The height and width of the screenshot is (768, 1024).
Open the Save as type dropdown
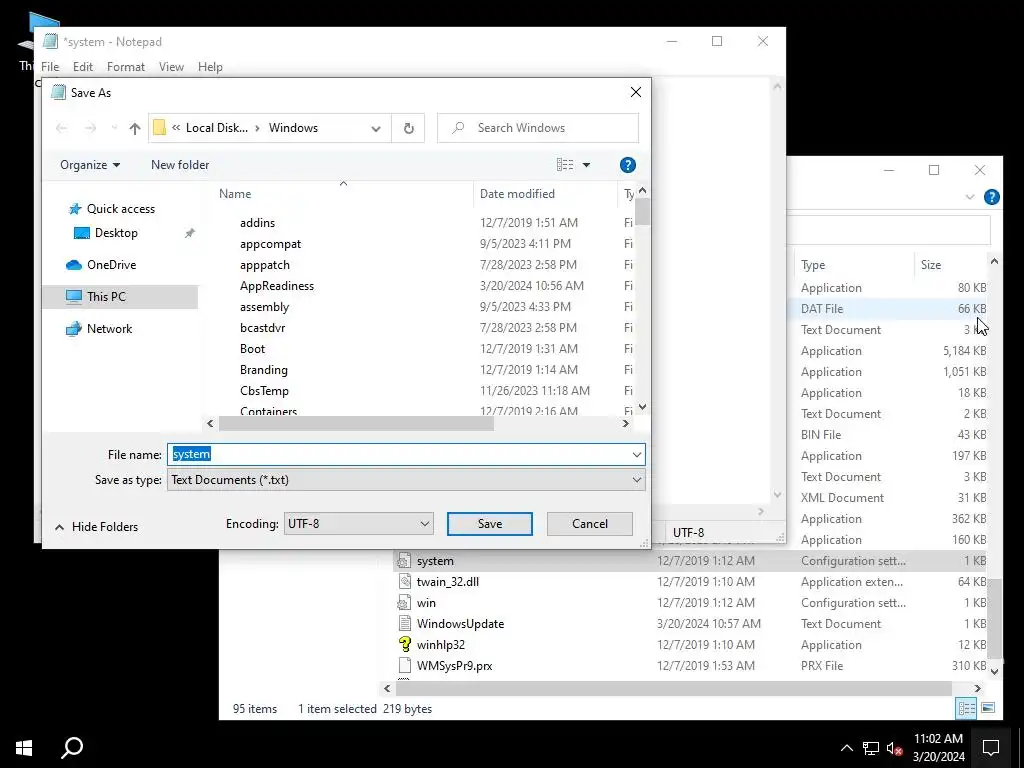(637, 480)
